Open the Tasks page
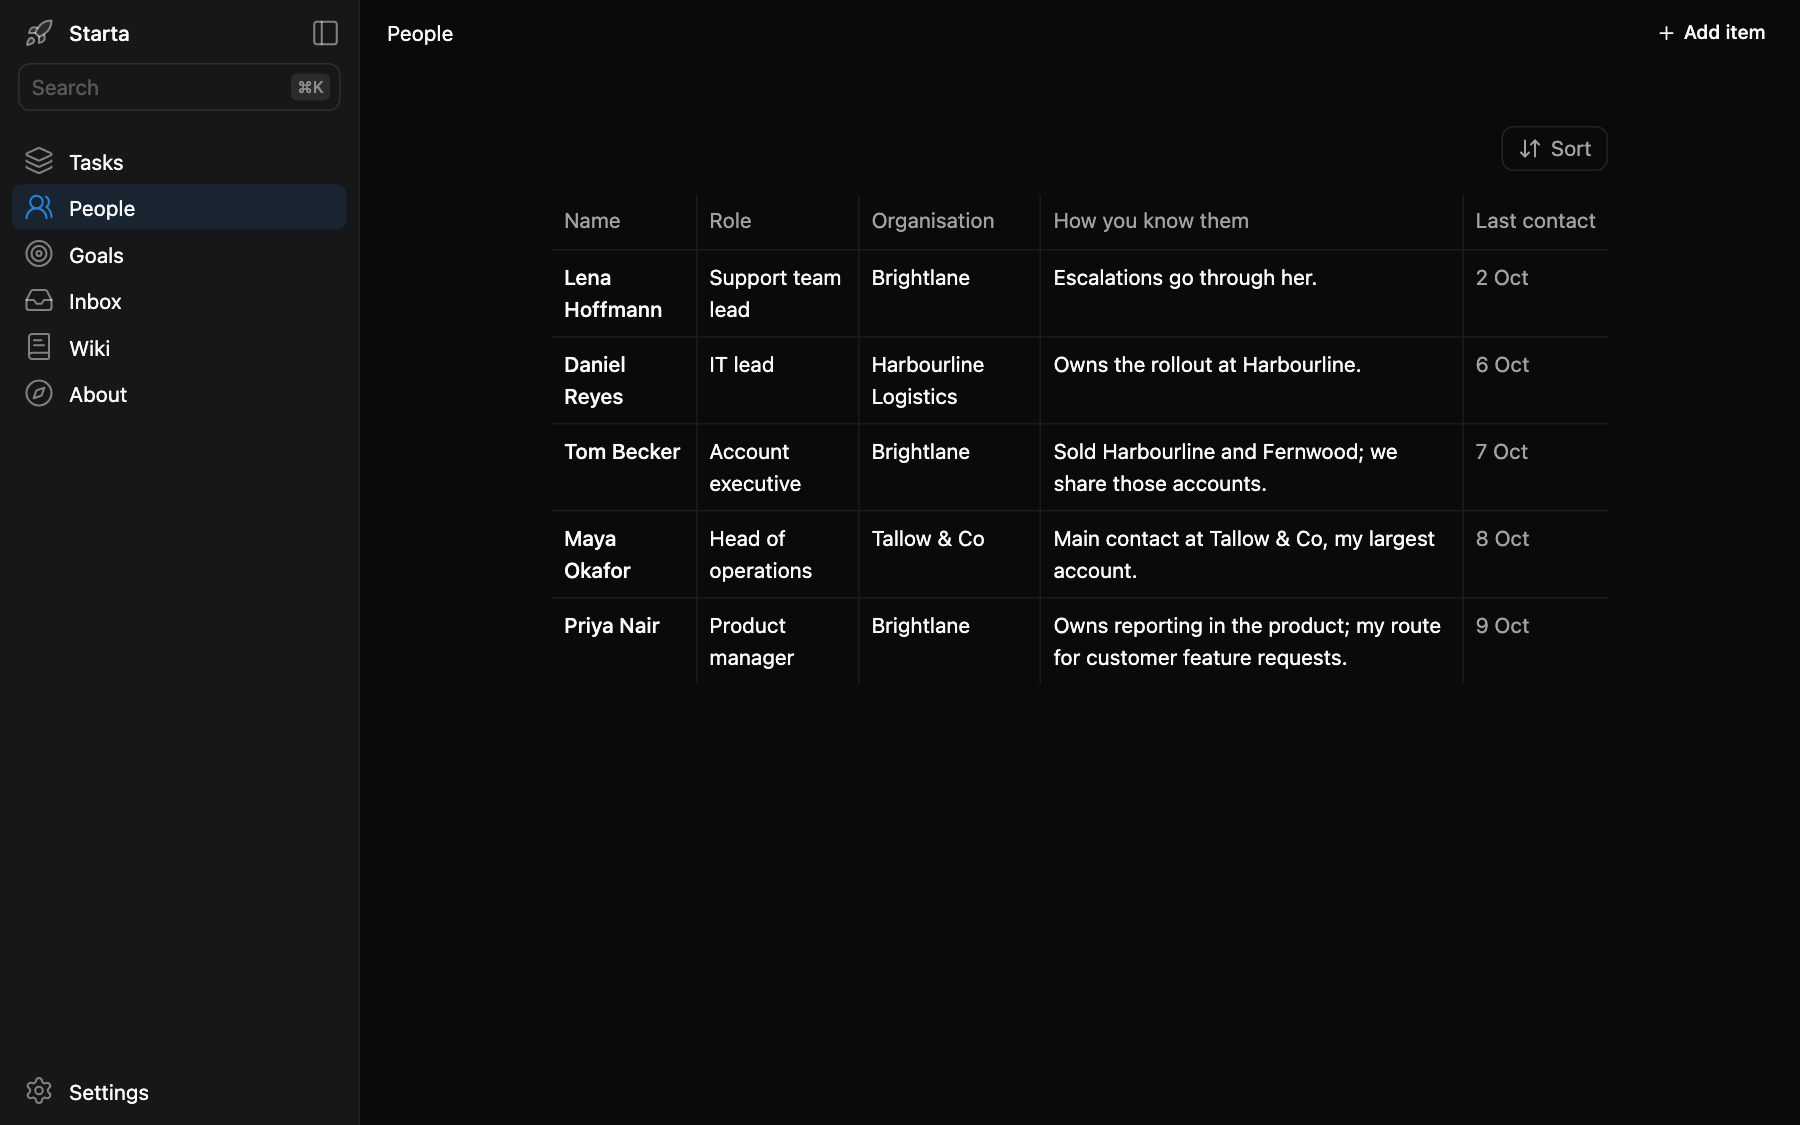Image resolution: width=1800 pixels, height=1125 pixels. point(179,161)
